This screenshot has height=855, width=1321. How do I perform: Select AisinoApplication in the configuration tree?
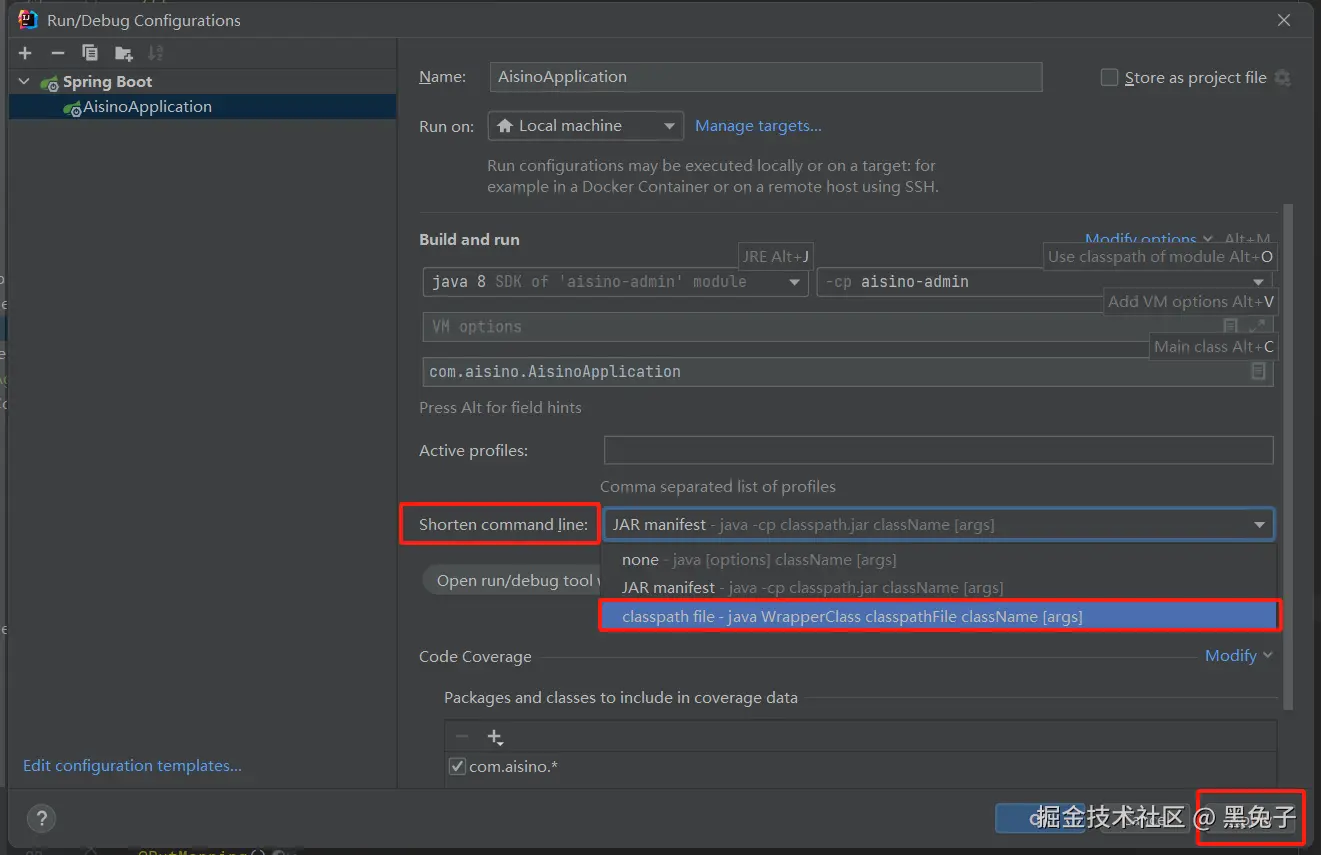point(202,107)
